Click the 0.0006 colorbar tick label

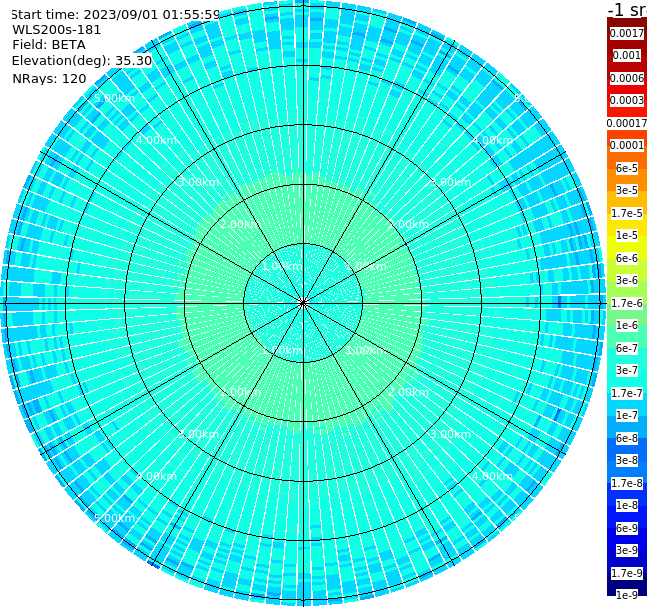(x=627, y=78)
